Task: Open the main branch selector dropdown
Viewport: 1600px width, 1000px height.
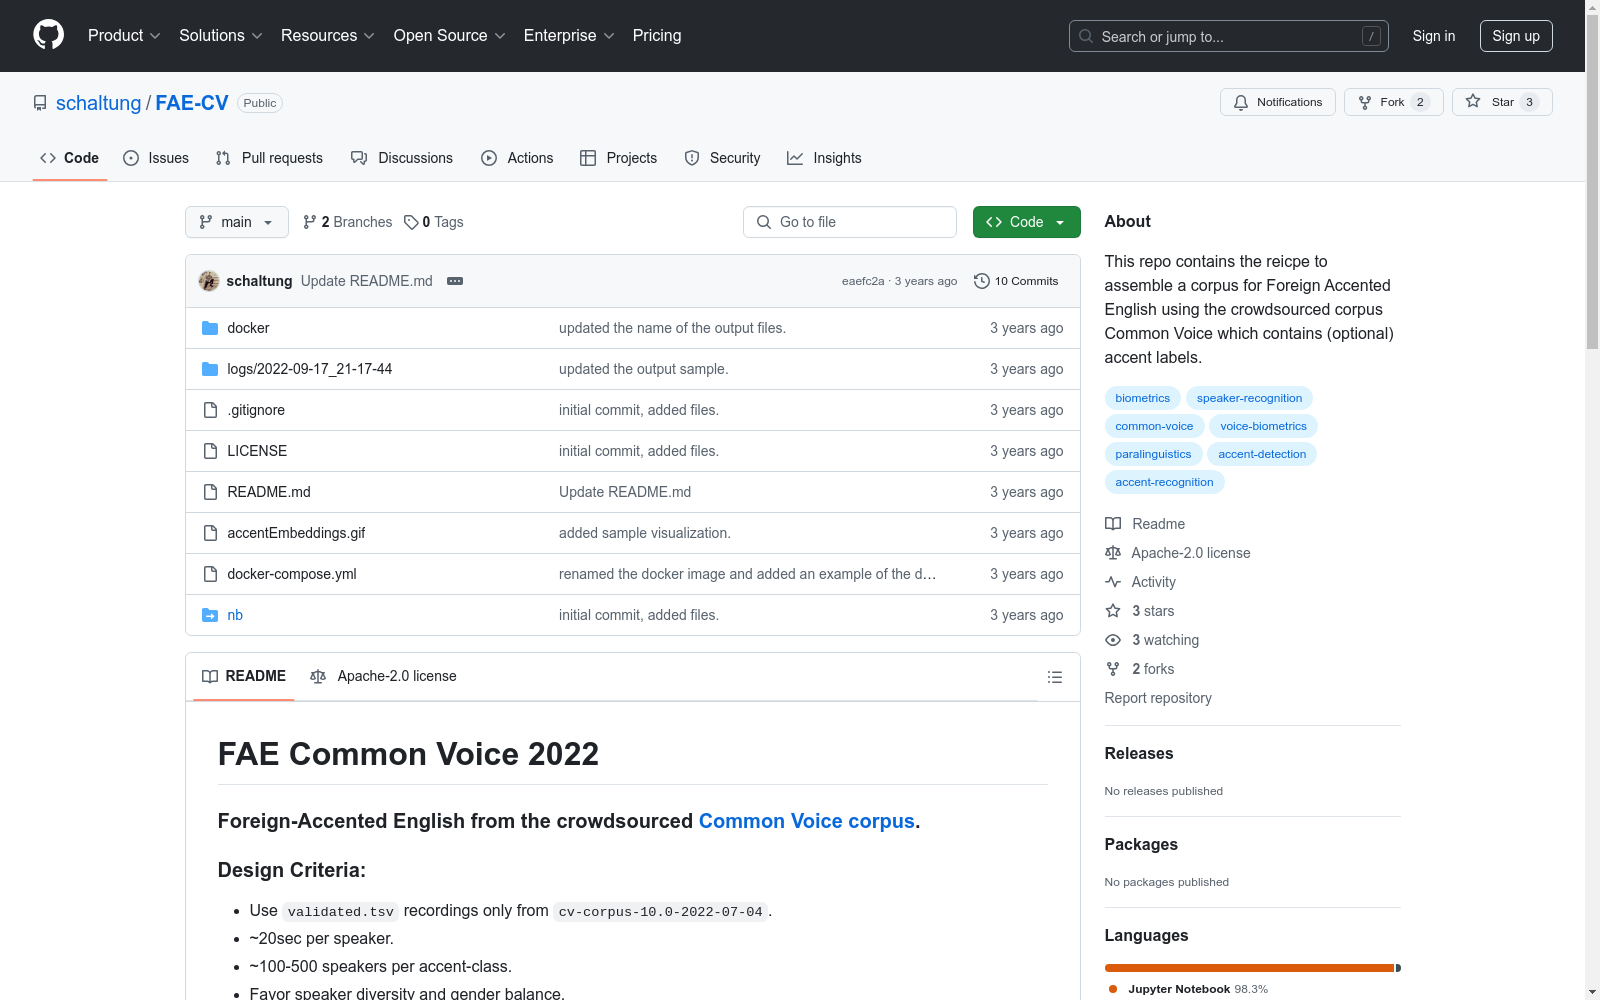Action: coord(237,222)
